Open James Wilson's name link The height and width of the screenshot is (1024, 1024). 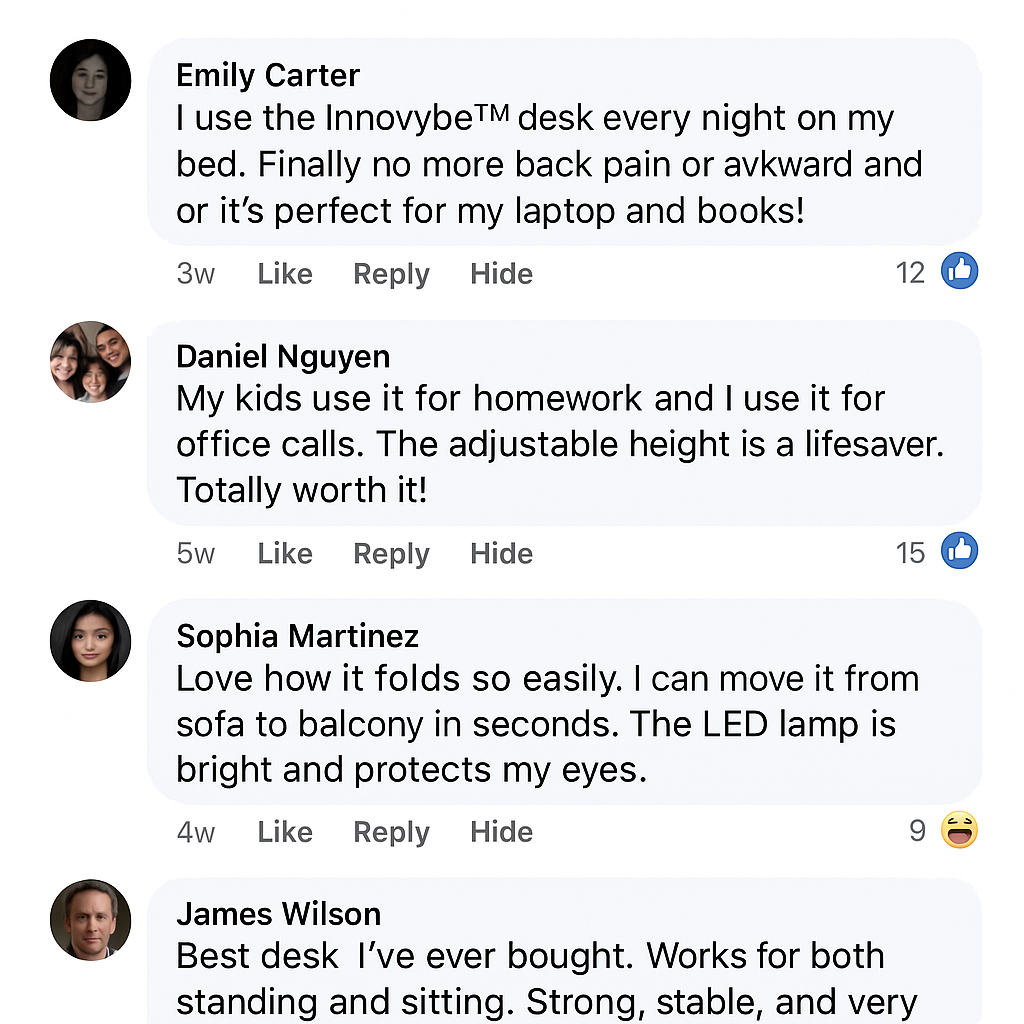(278, 914)
